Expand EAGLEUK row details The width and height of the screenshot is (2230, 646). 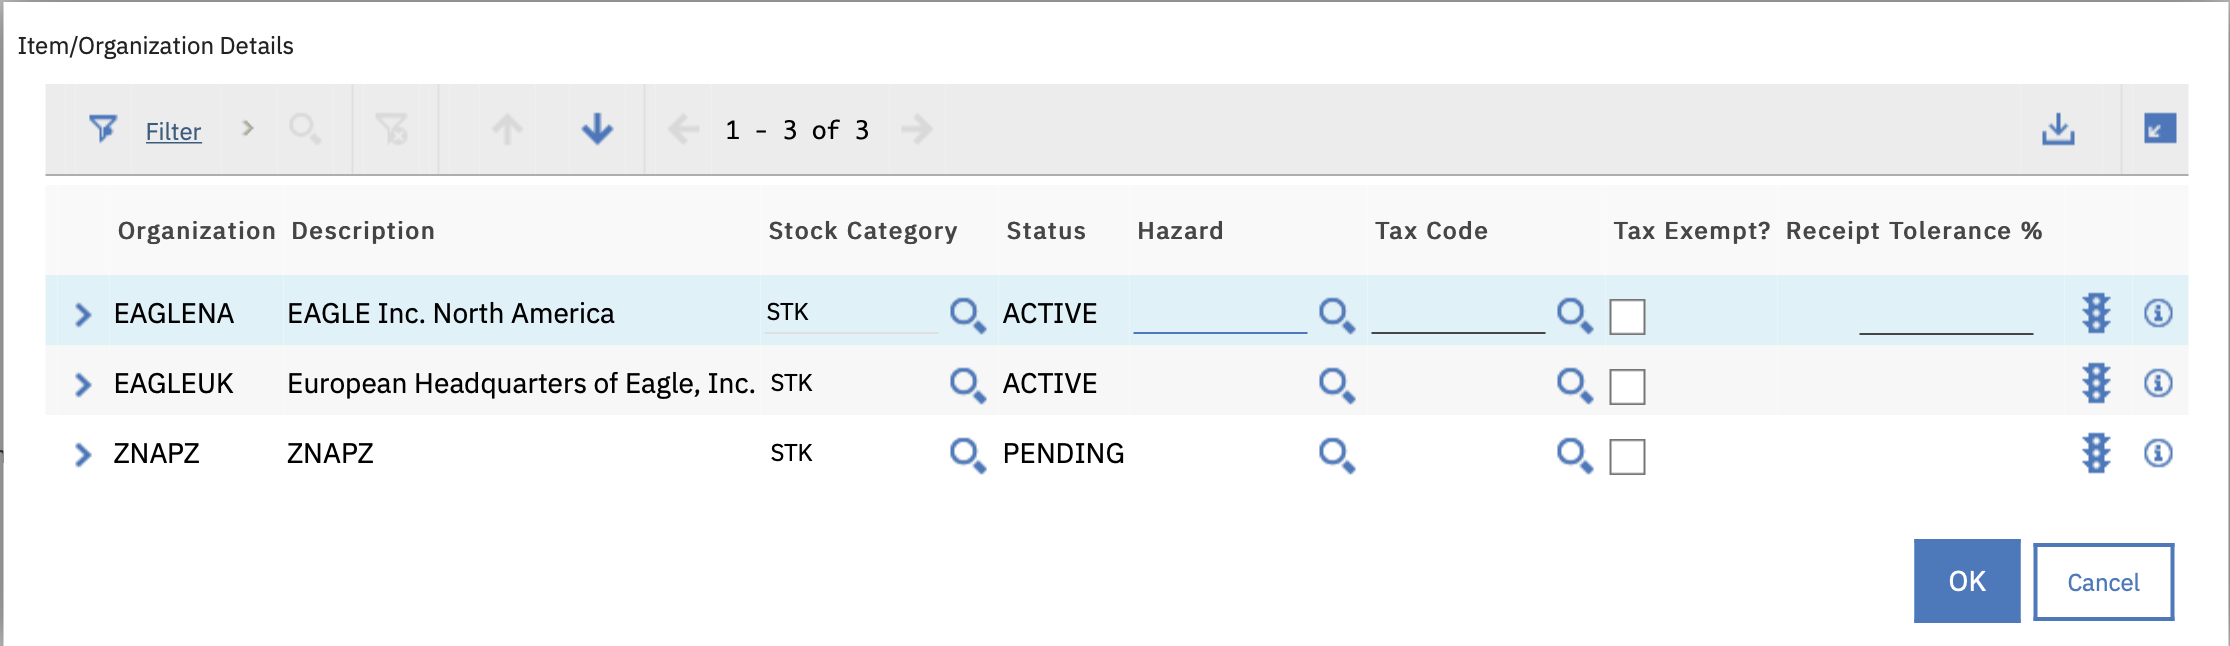[83, 385]
